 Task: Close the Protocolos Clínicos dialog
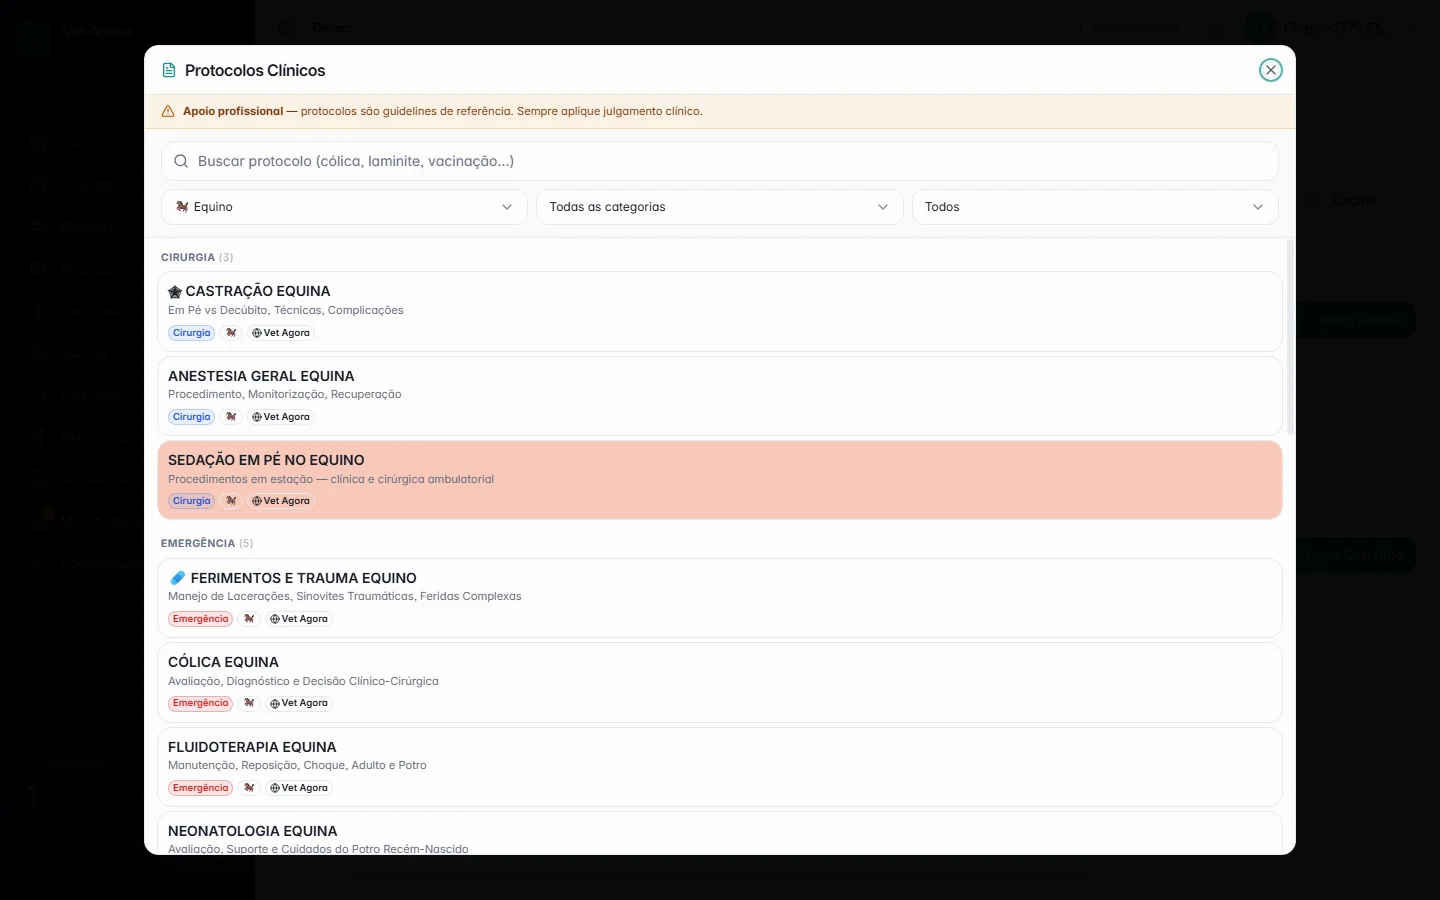point(1270,70)
